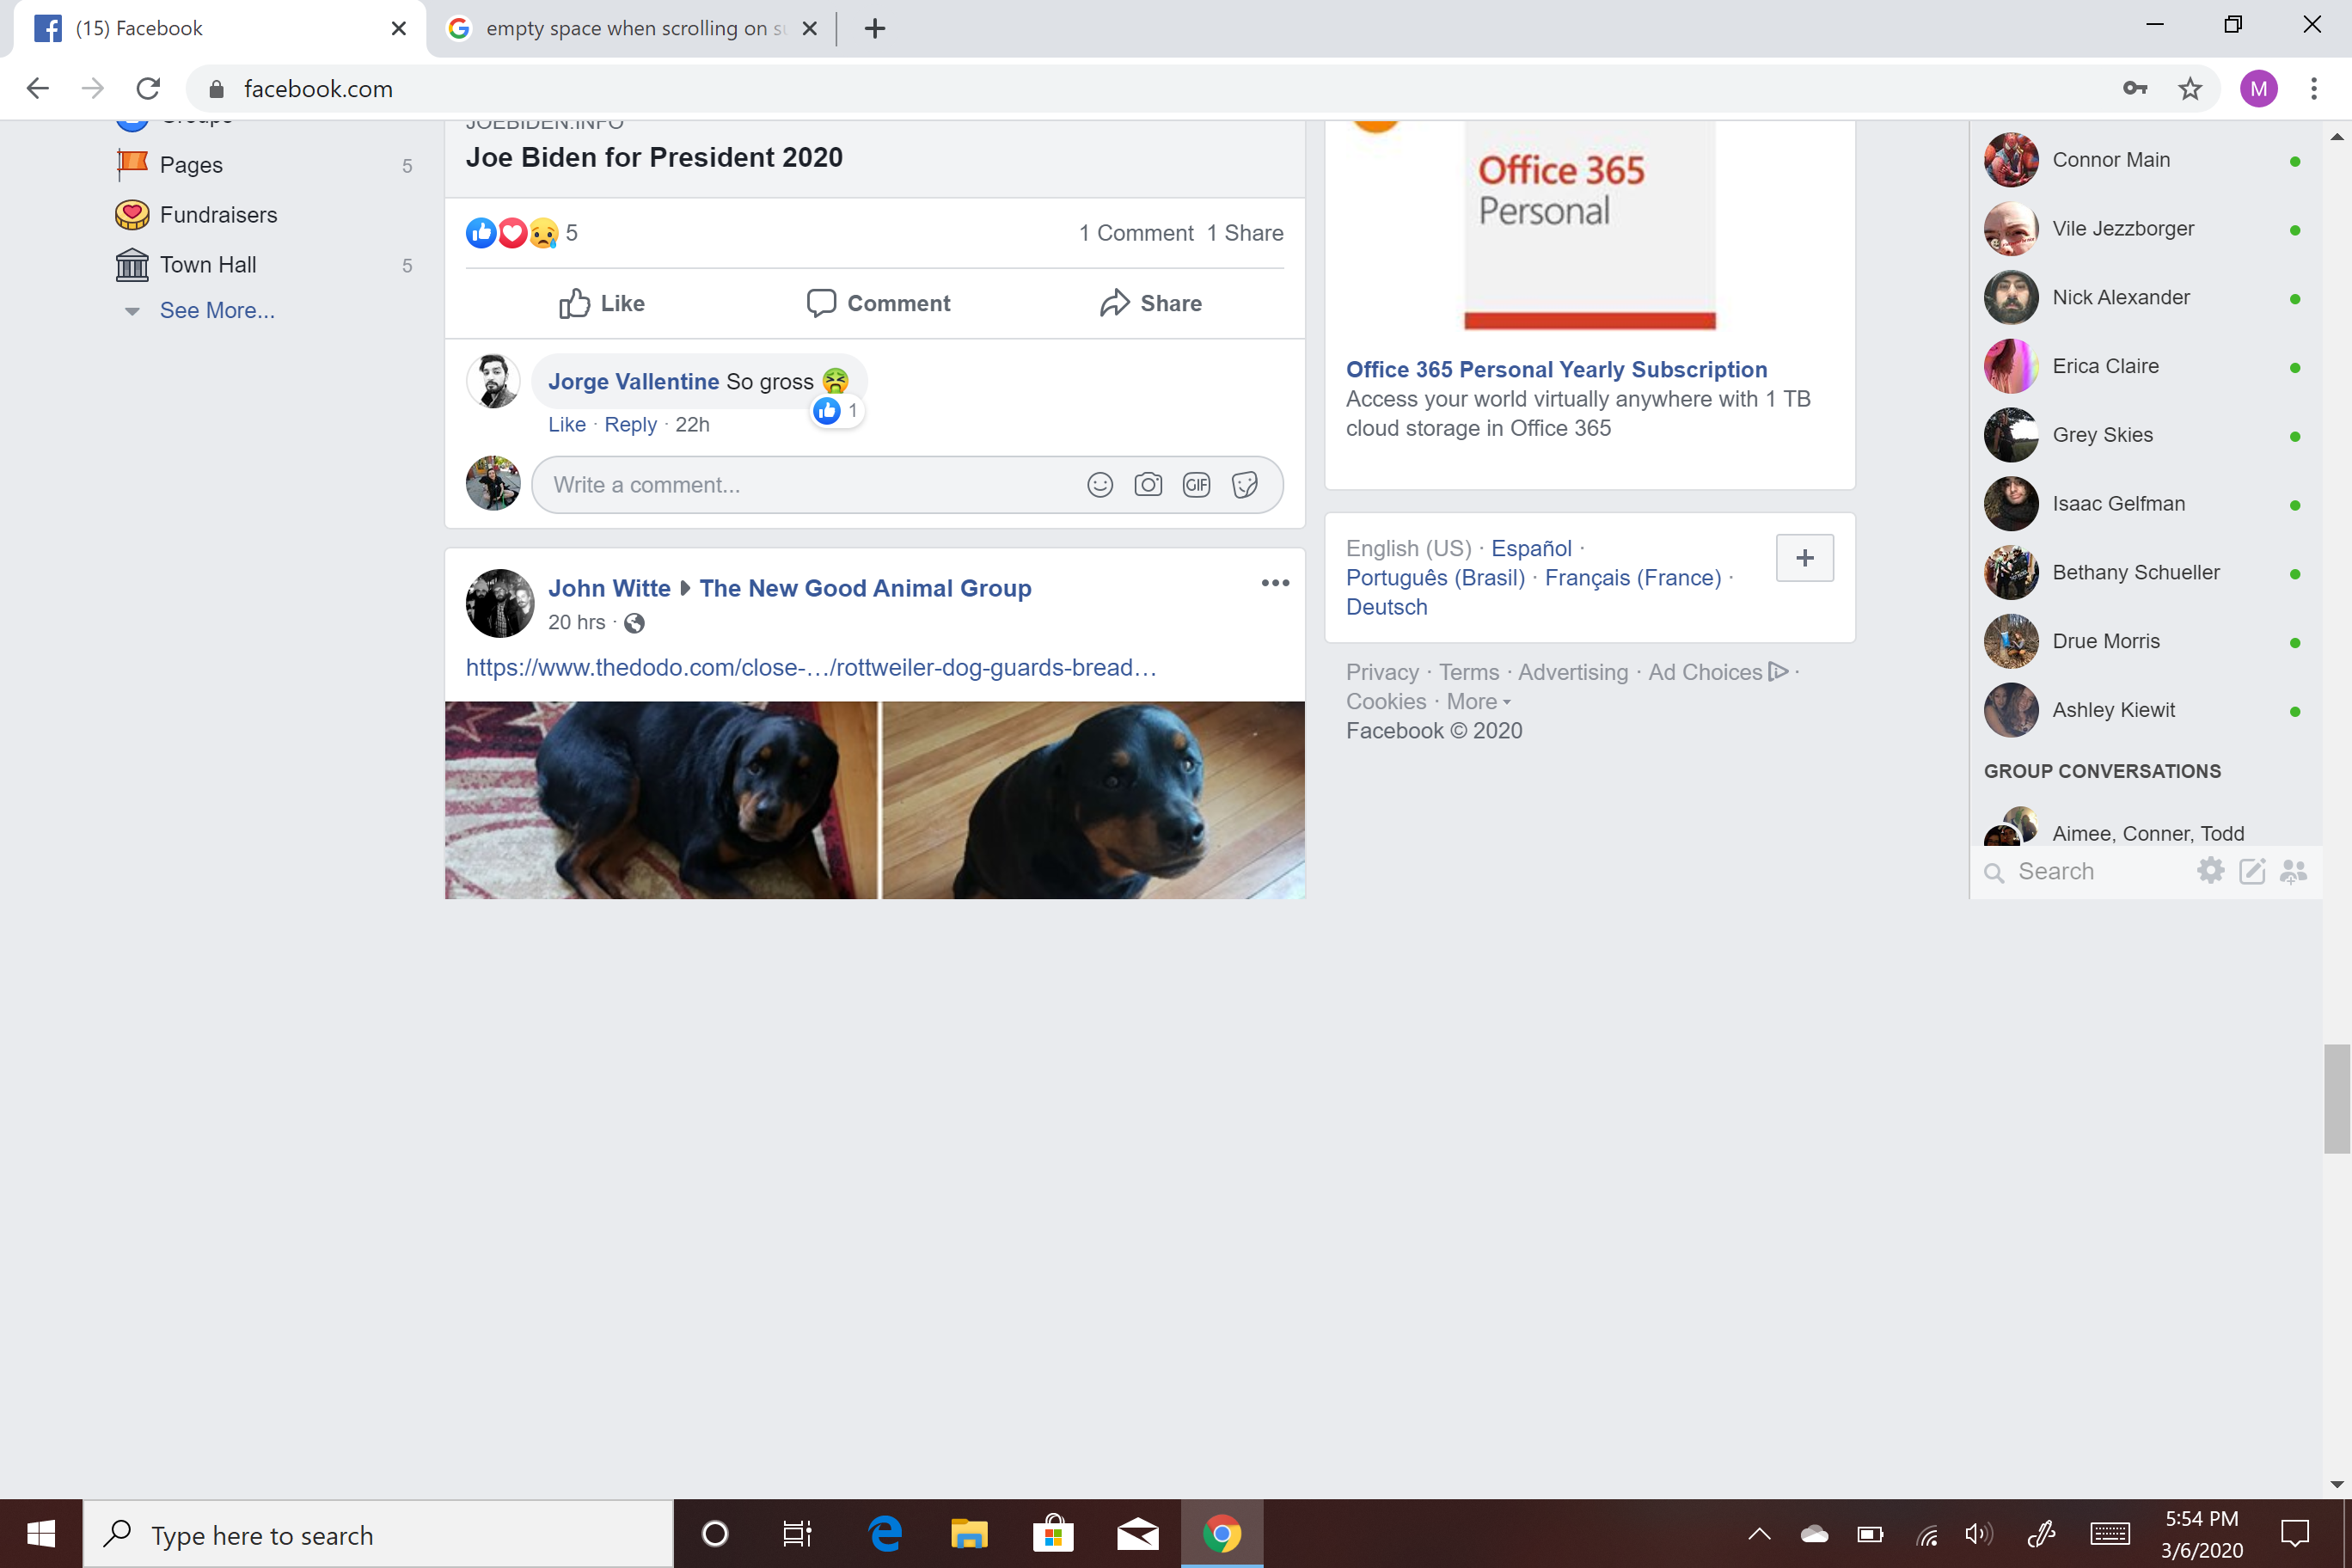Like the Joe Biden post

click(602, 303)
